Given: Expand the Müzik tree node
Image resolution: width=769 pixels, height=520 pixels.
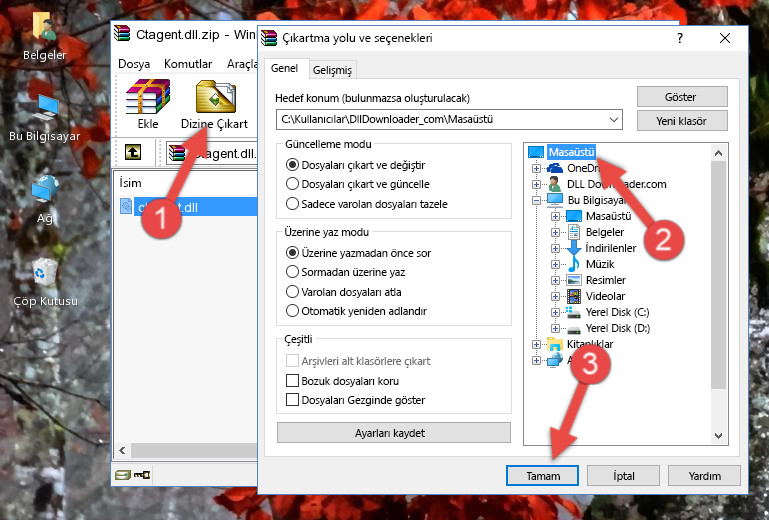Looking at the screenshot, I should (x=555, y=264).
